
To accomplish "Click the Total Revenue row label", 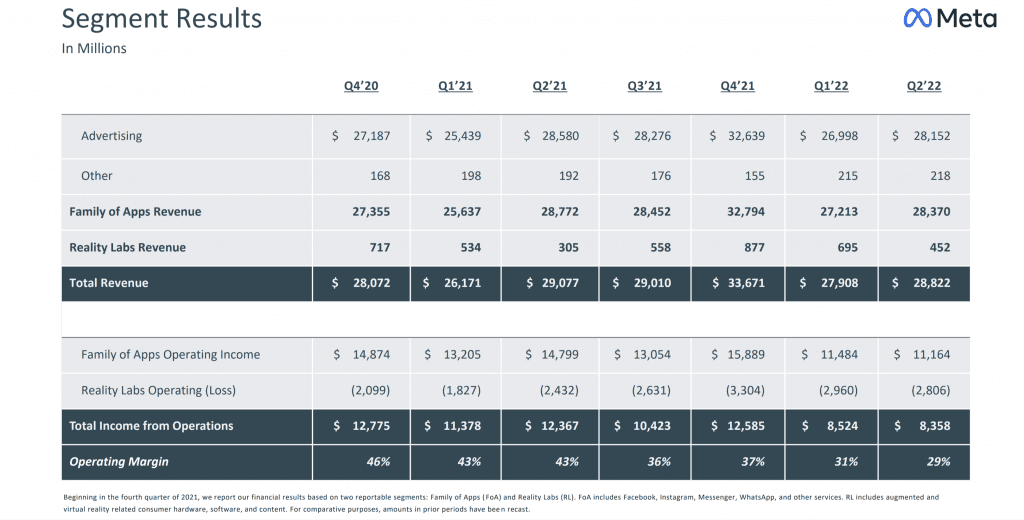I will [108, 283].
